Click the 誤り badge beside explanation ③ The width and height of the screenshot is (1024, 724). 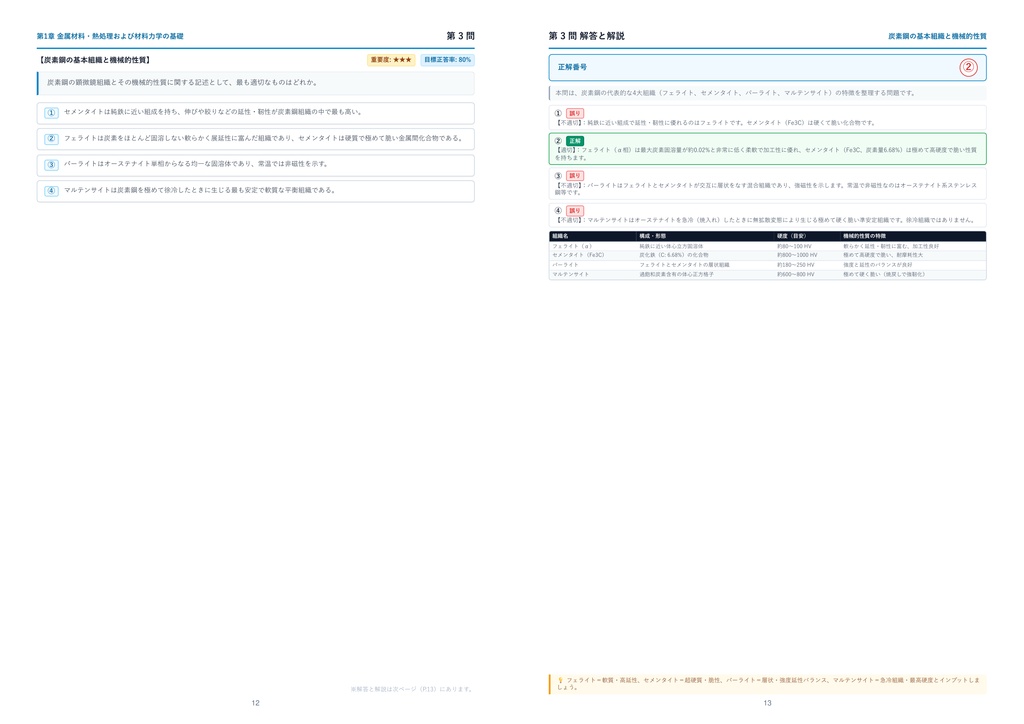coord(575,176)
